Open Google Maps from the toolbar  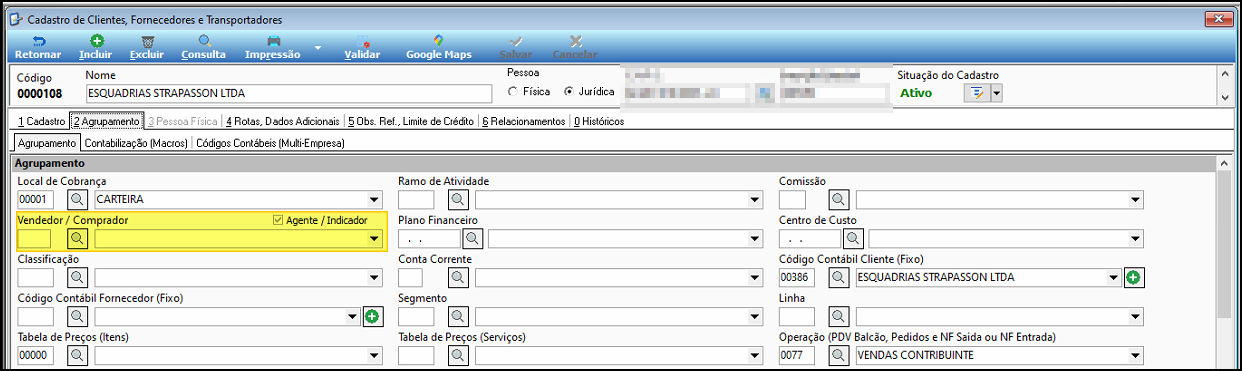pos(438,47)
